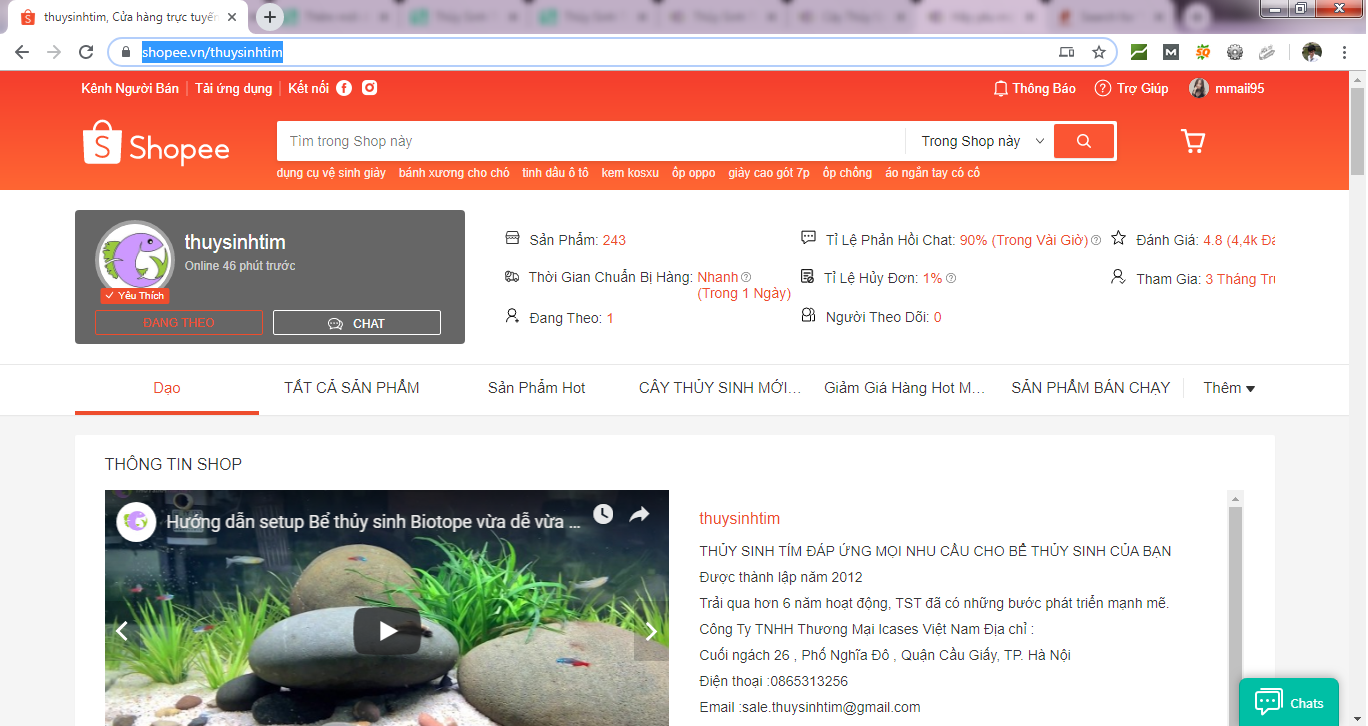The width and height of the screenshot is (1368, 726).
Task: Click the Người Theo Dõi count 0
Action: pyautogui.click(x=938, y=318)
